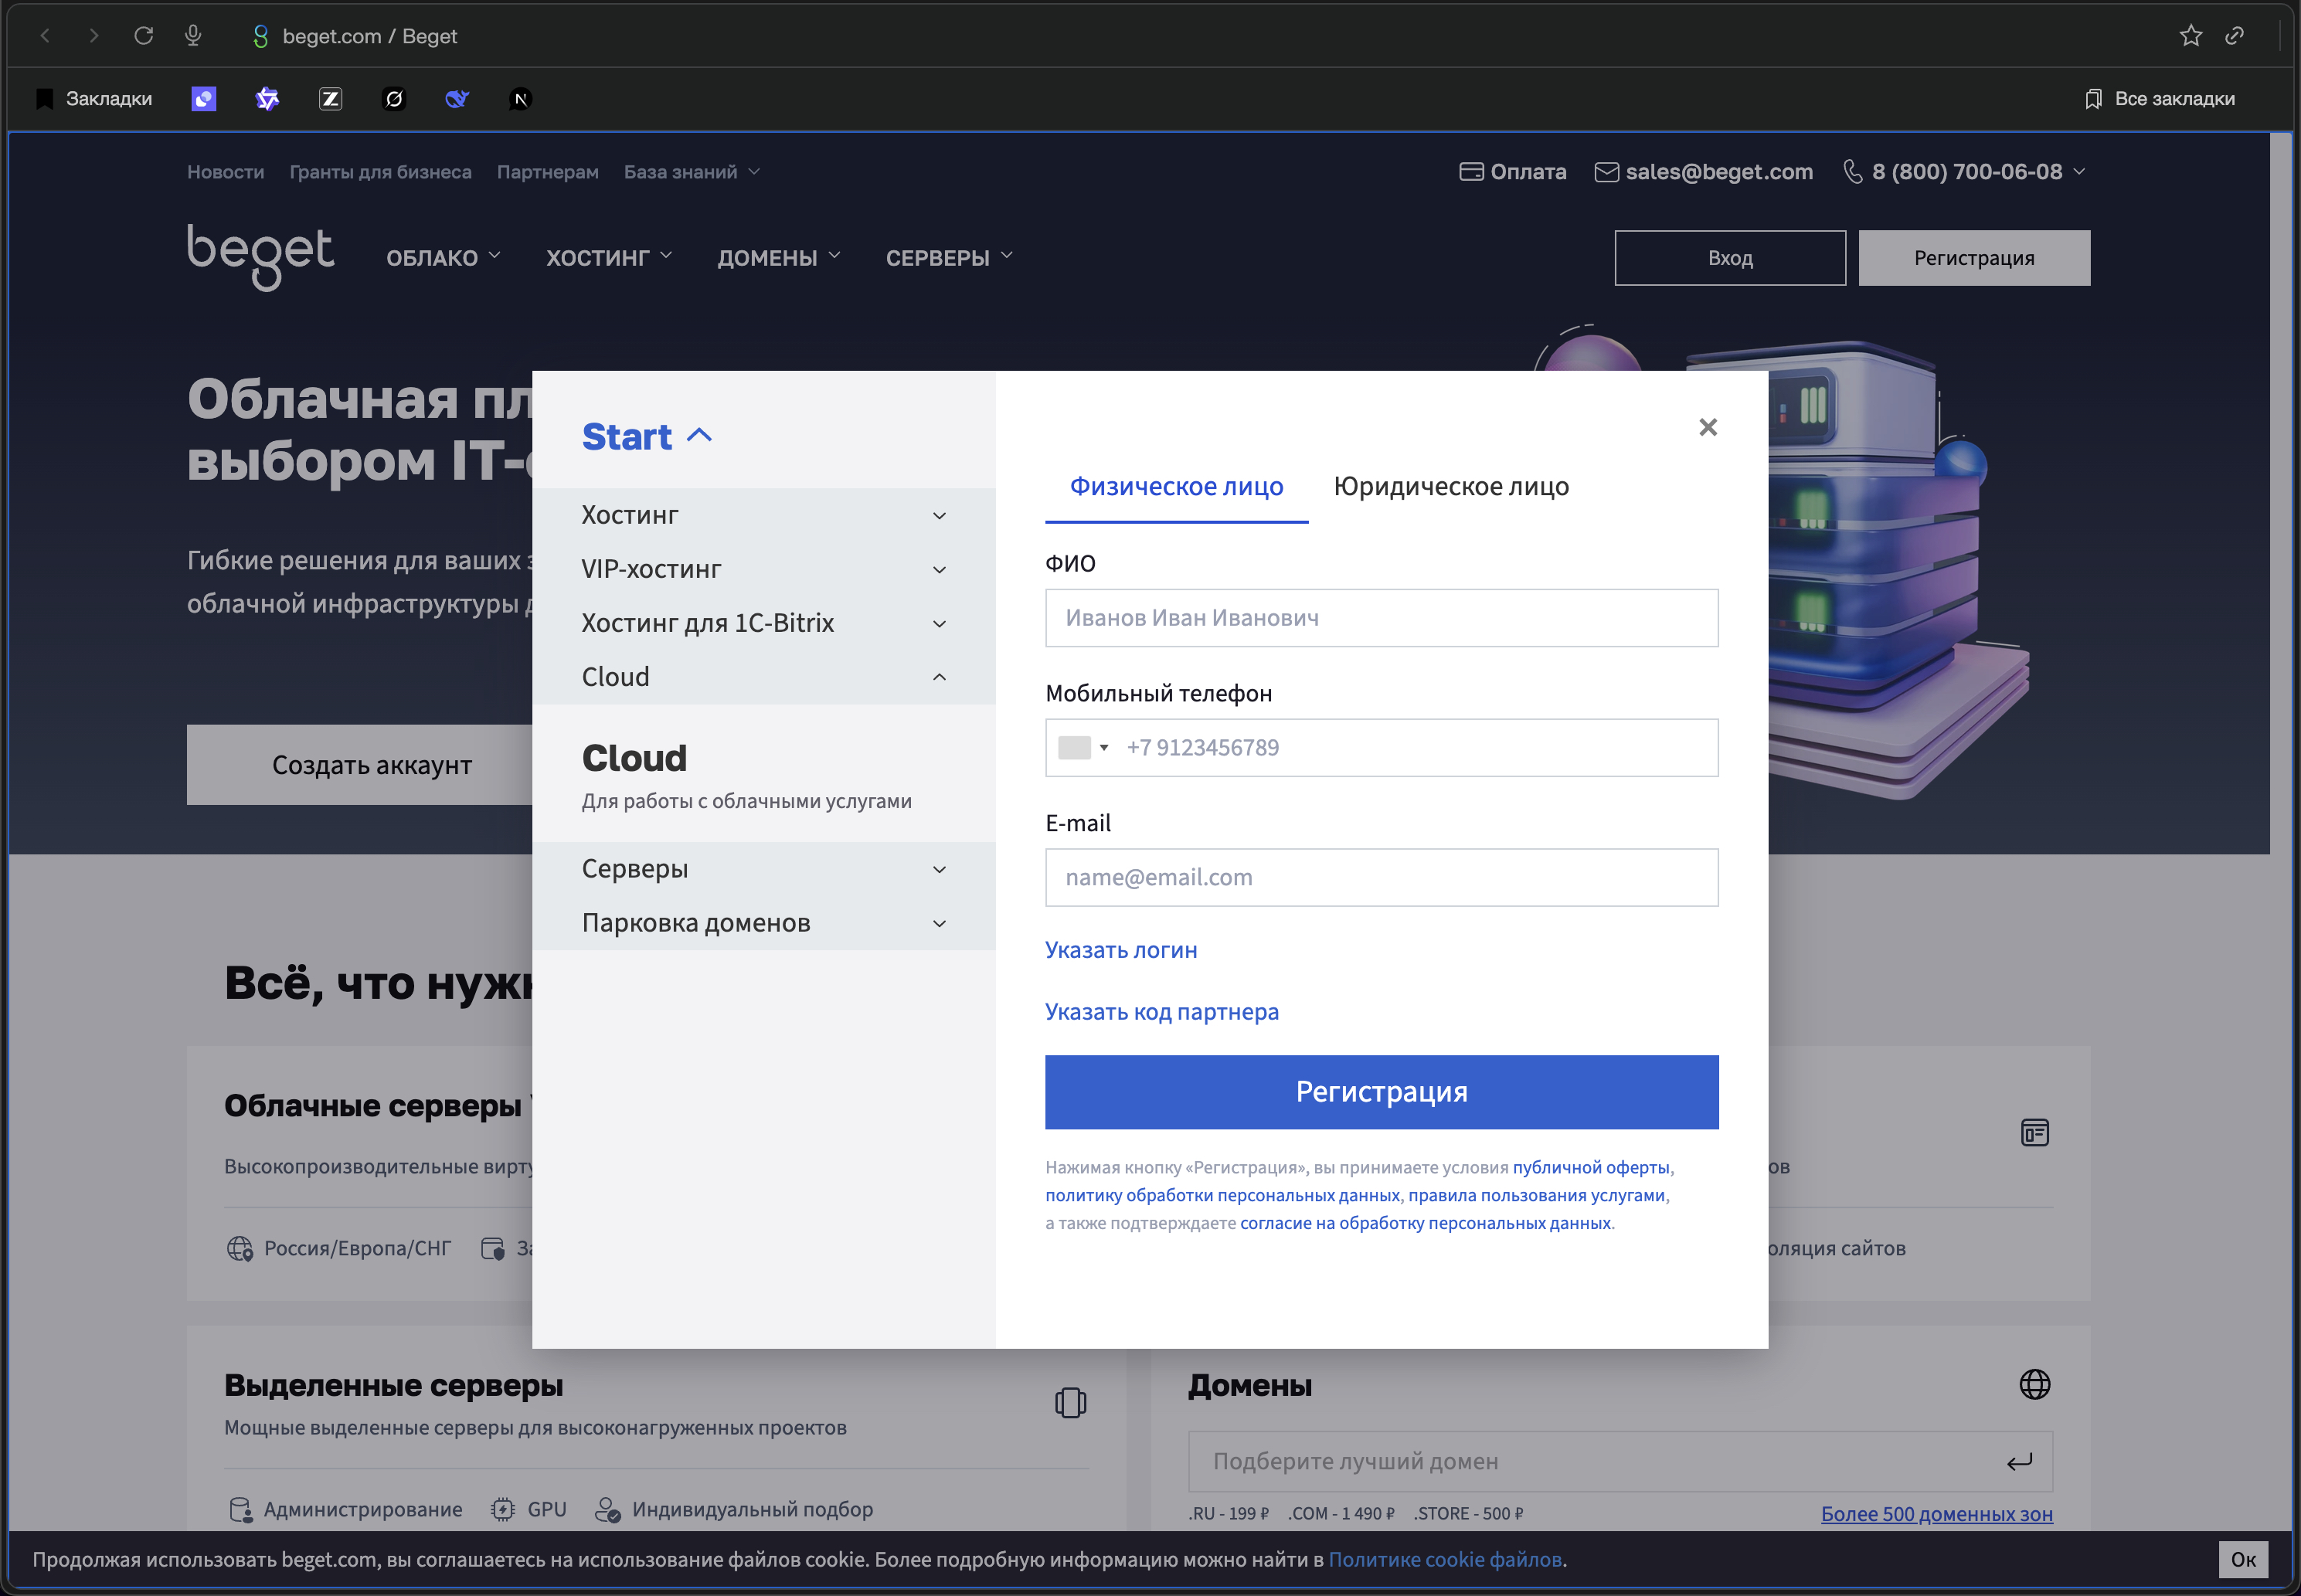This screenshot has height=1596, width=2301.
Task: Expand the Хостинг plan row in dialog
Action: (764, 515)
